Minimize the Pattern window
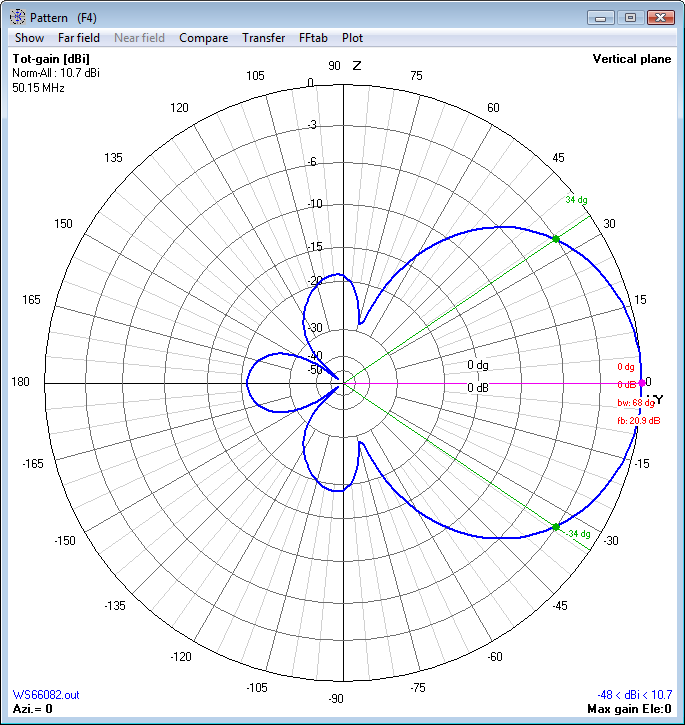Screen dimensions: 685x725 click(600, 18)
